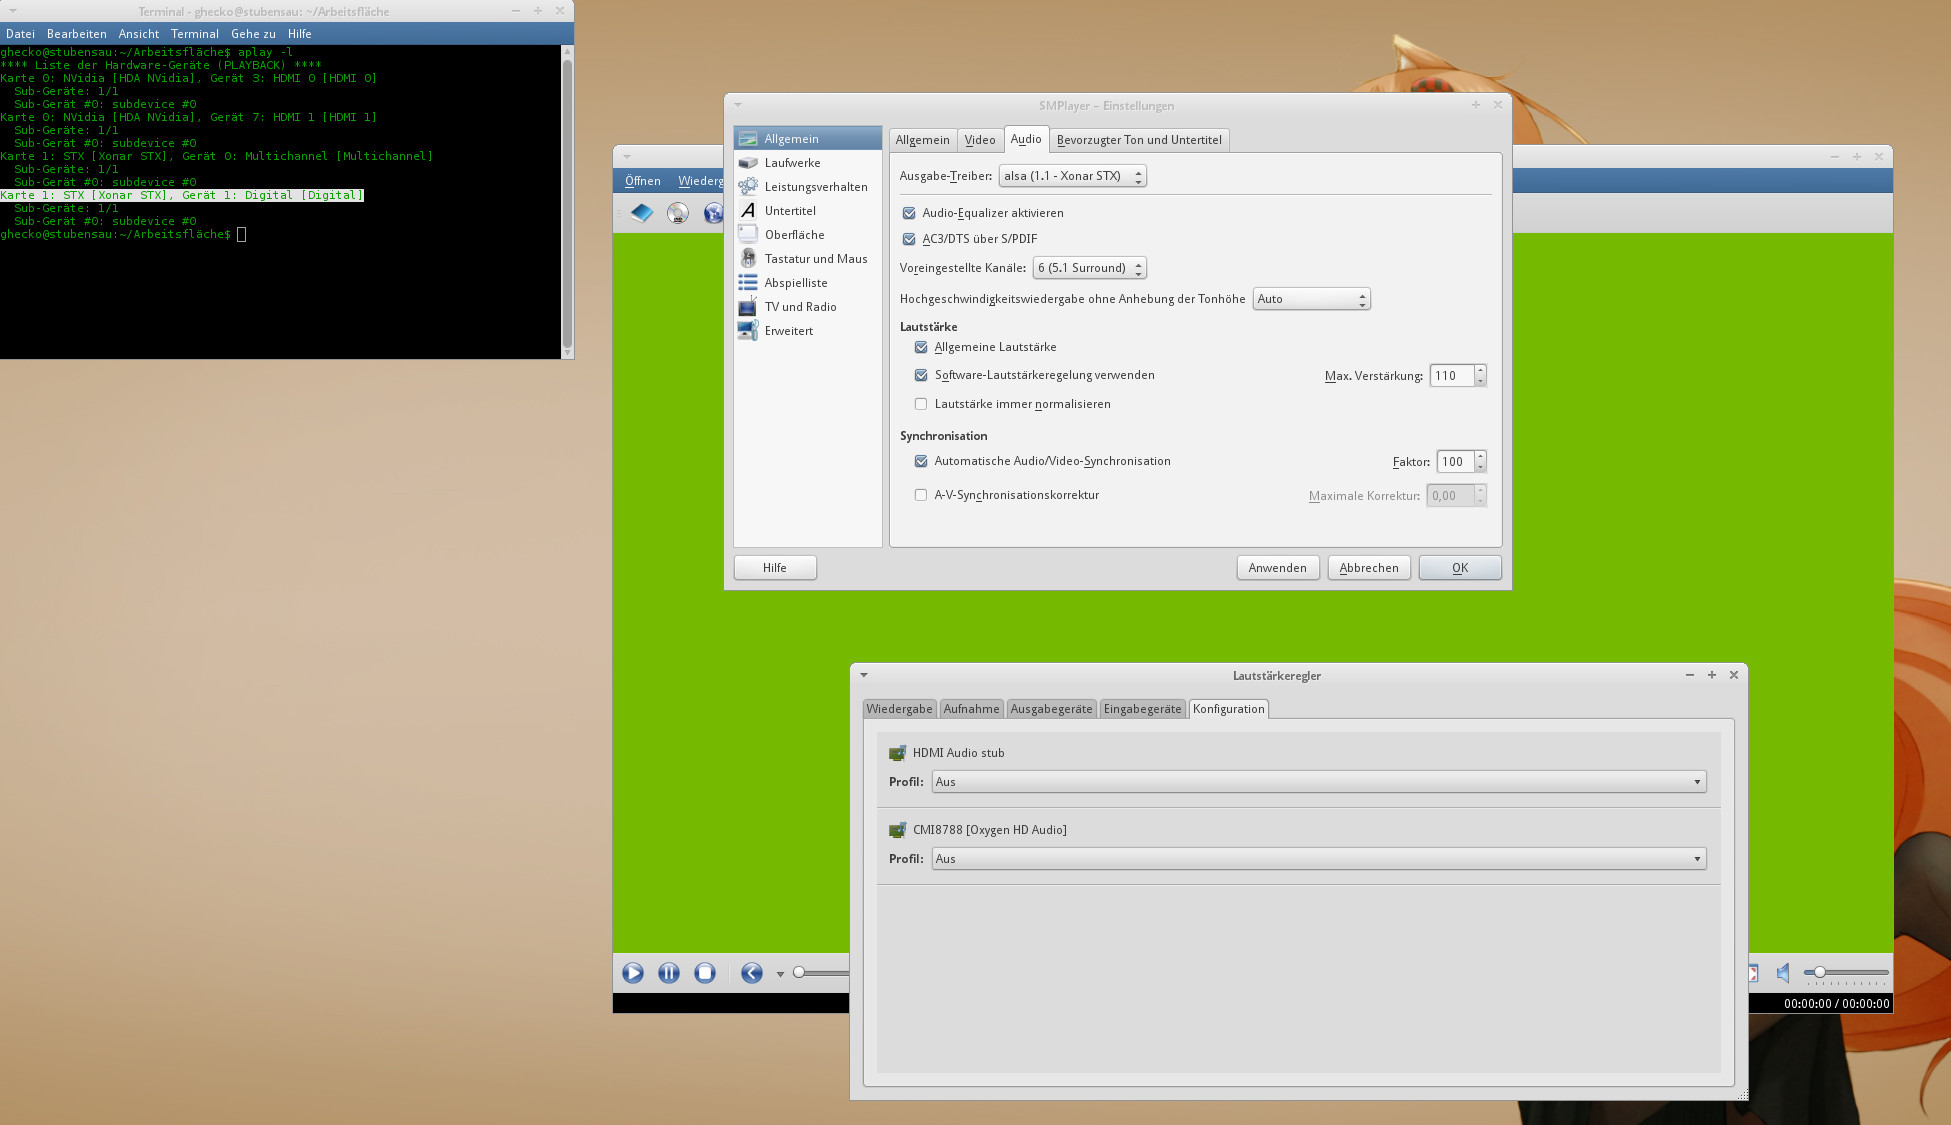Open the Ausgabe-Treiber dropdown

point(1072,176)
